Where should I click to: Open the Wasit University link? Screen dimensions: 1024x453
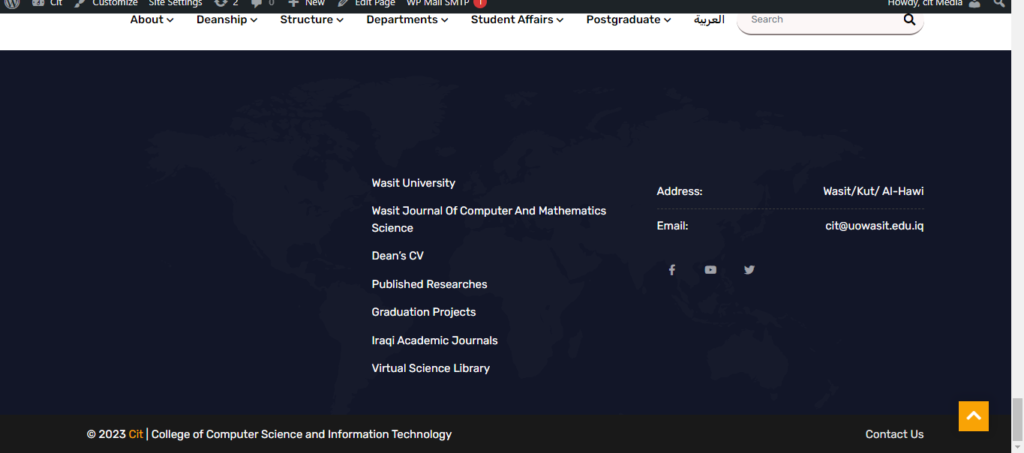pyautogui.click(x=413, y=183)
